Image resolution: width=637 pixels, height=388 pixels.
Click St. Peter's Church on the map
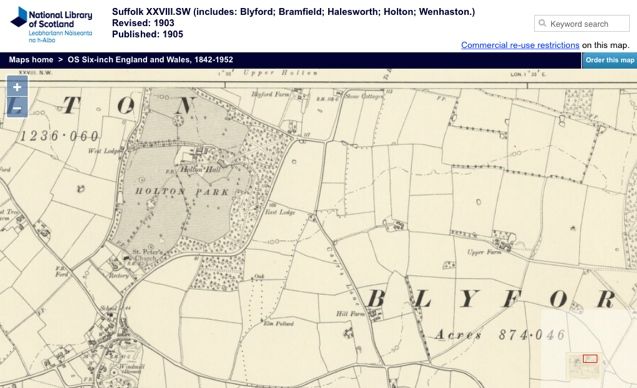pos(147,255)
